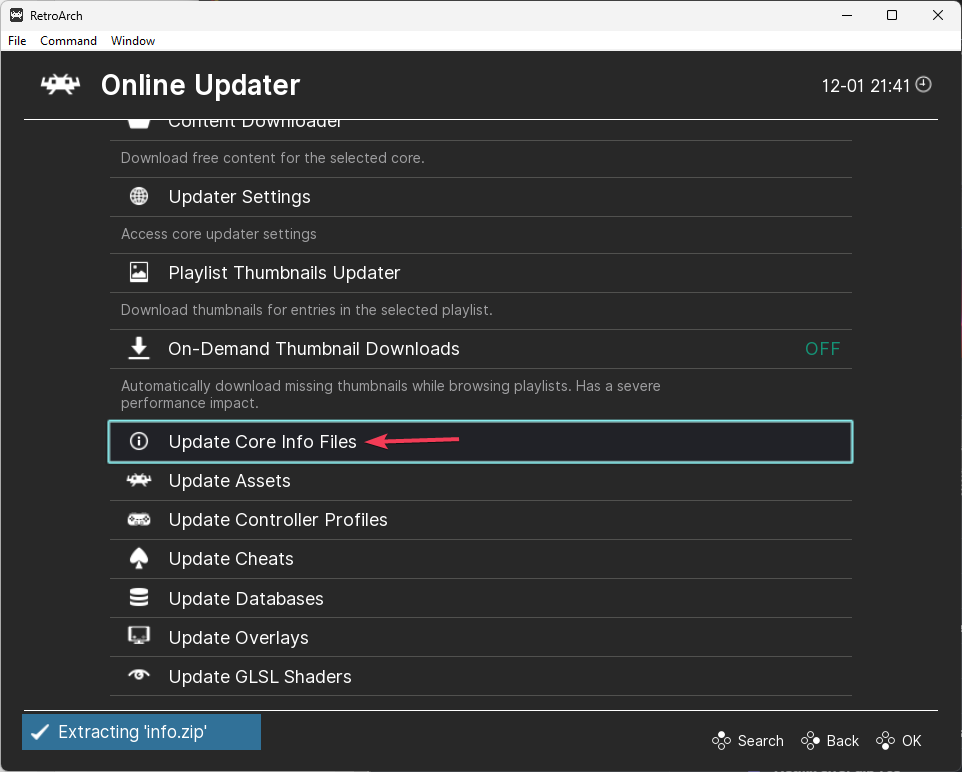Image resolution: width=962 pixels, height=772 pixels.
Task: Select Update Overlays entry
Action: click(480, 638)
